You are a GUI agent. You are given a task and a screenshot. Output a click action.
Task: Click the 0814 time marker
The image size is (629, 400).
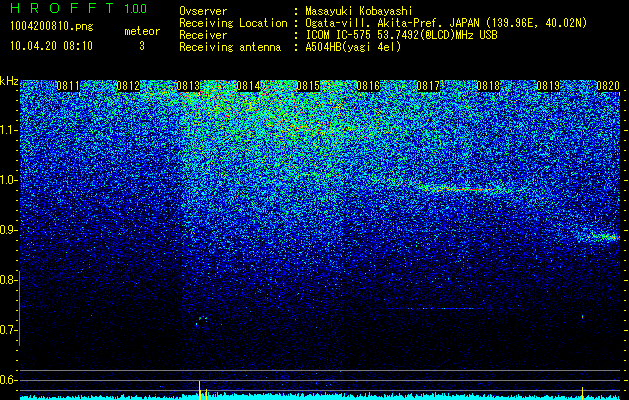point(248,86)
